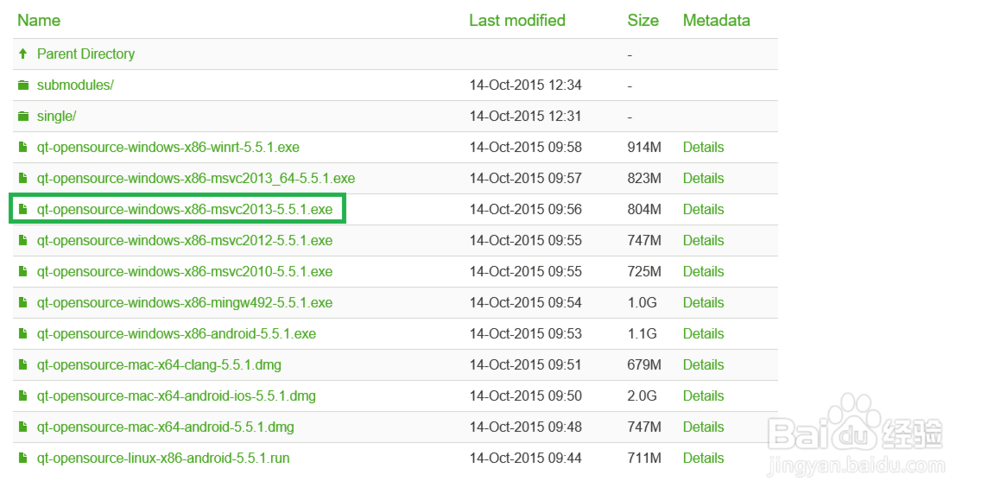Screen dimensions: 1000x500
Task: Click the date 14-Oct-2015 12:34
Action: pos(526,85)
